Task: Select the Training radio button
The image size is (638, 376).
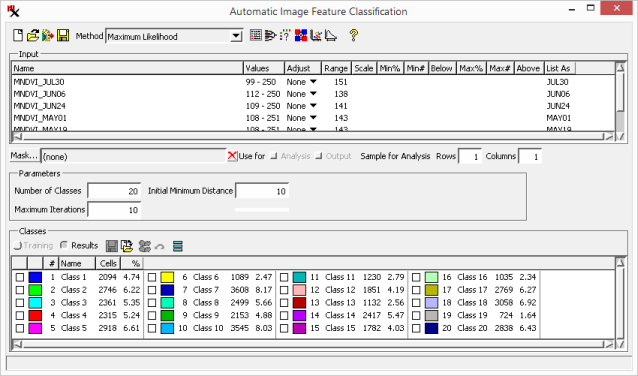Action: click(17, 246)
